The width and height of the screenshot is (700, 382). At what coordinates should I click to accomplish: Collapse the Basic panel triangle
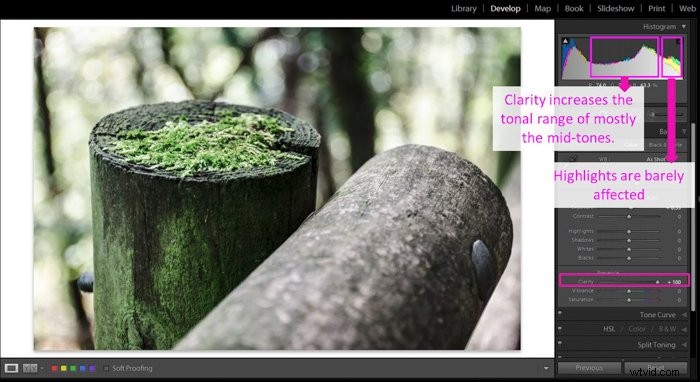coord(684,131)
